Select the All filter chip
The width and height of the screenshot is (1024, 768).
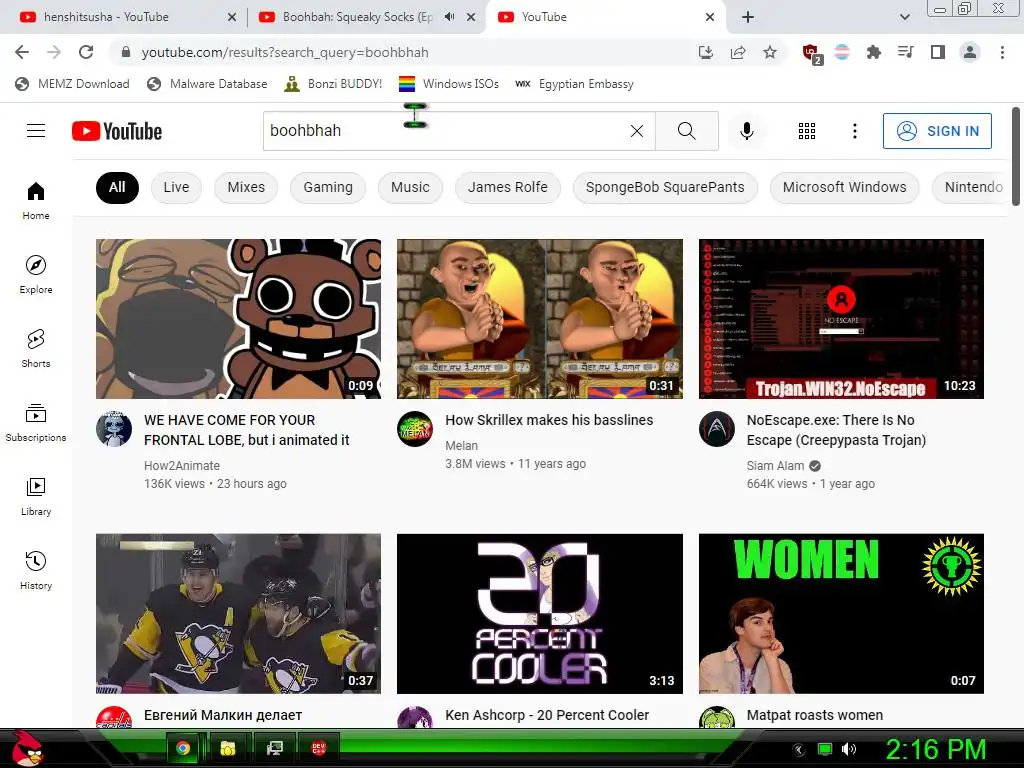tap(117, 187)
